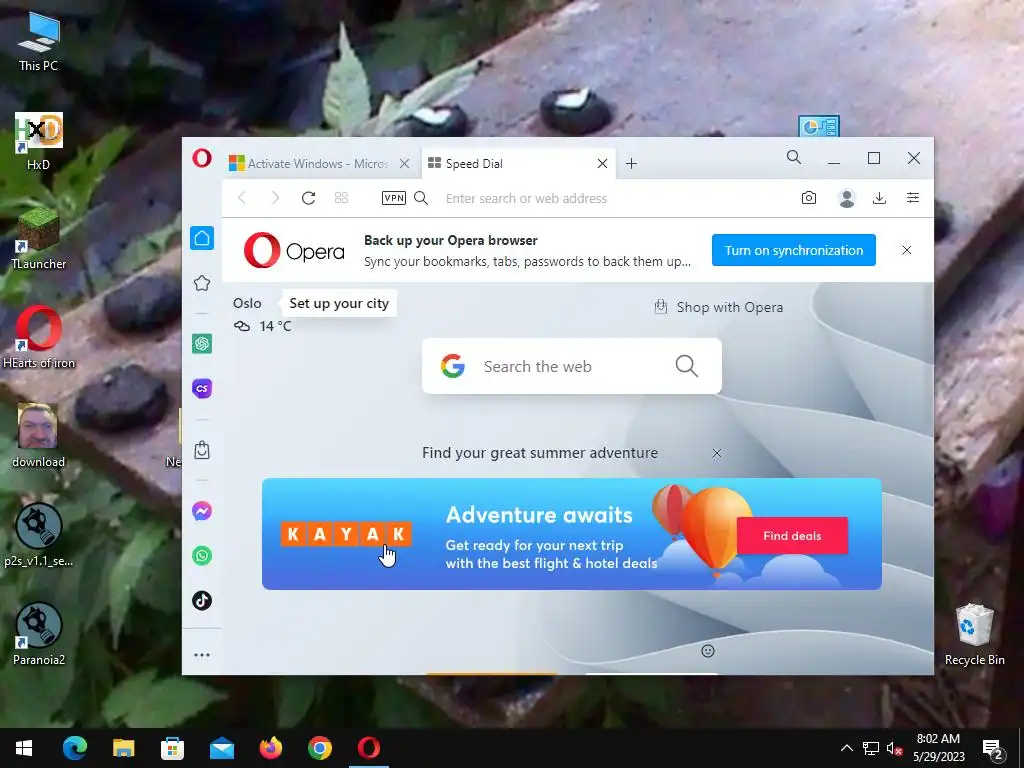The height and width of the screenshot is (768, 1024).
Task: Select the This PC desktop icon
Action: 39,42
